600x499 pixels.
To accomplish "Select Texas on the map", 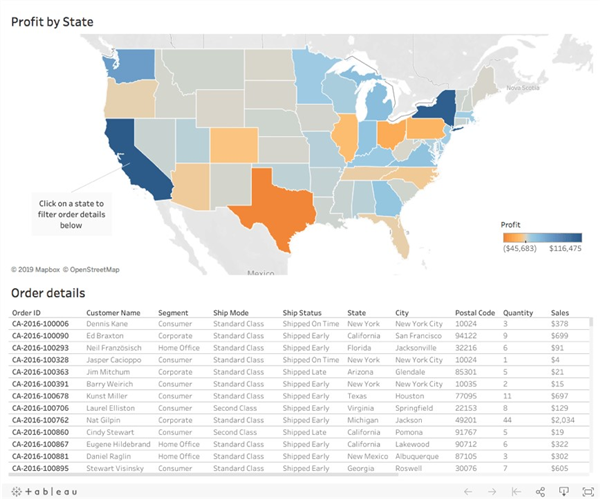I will point(278,207).
